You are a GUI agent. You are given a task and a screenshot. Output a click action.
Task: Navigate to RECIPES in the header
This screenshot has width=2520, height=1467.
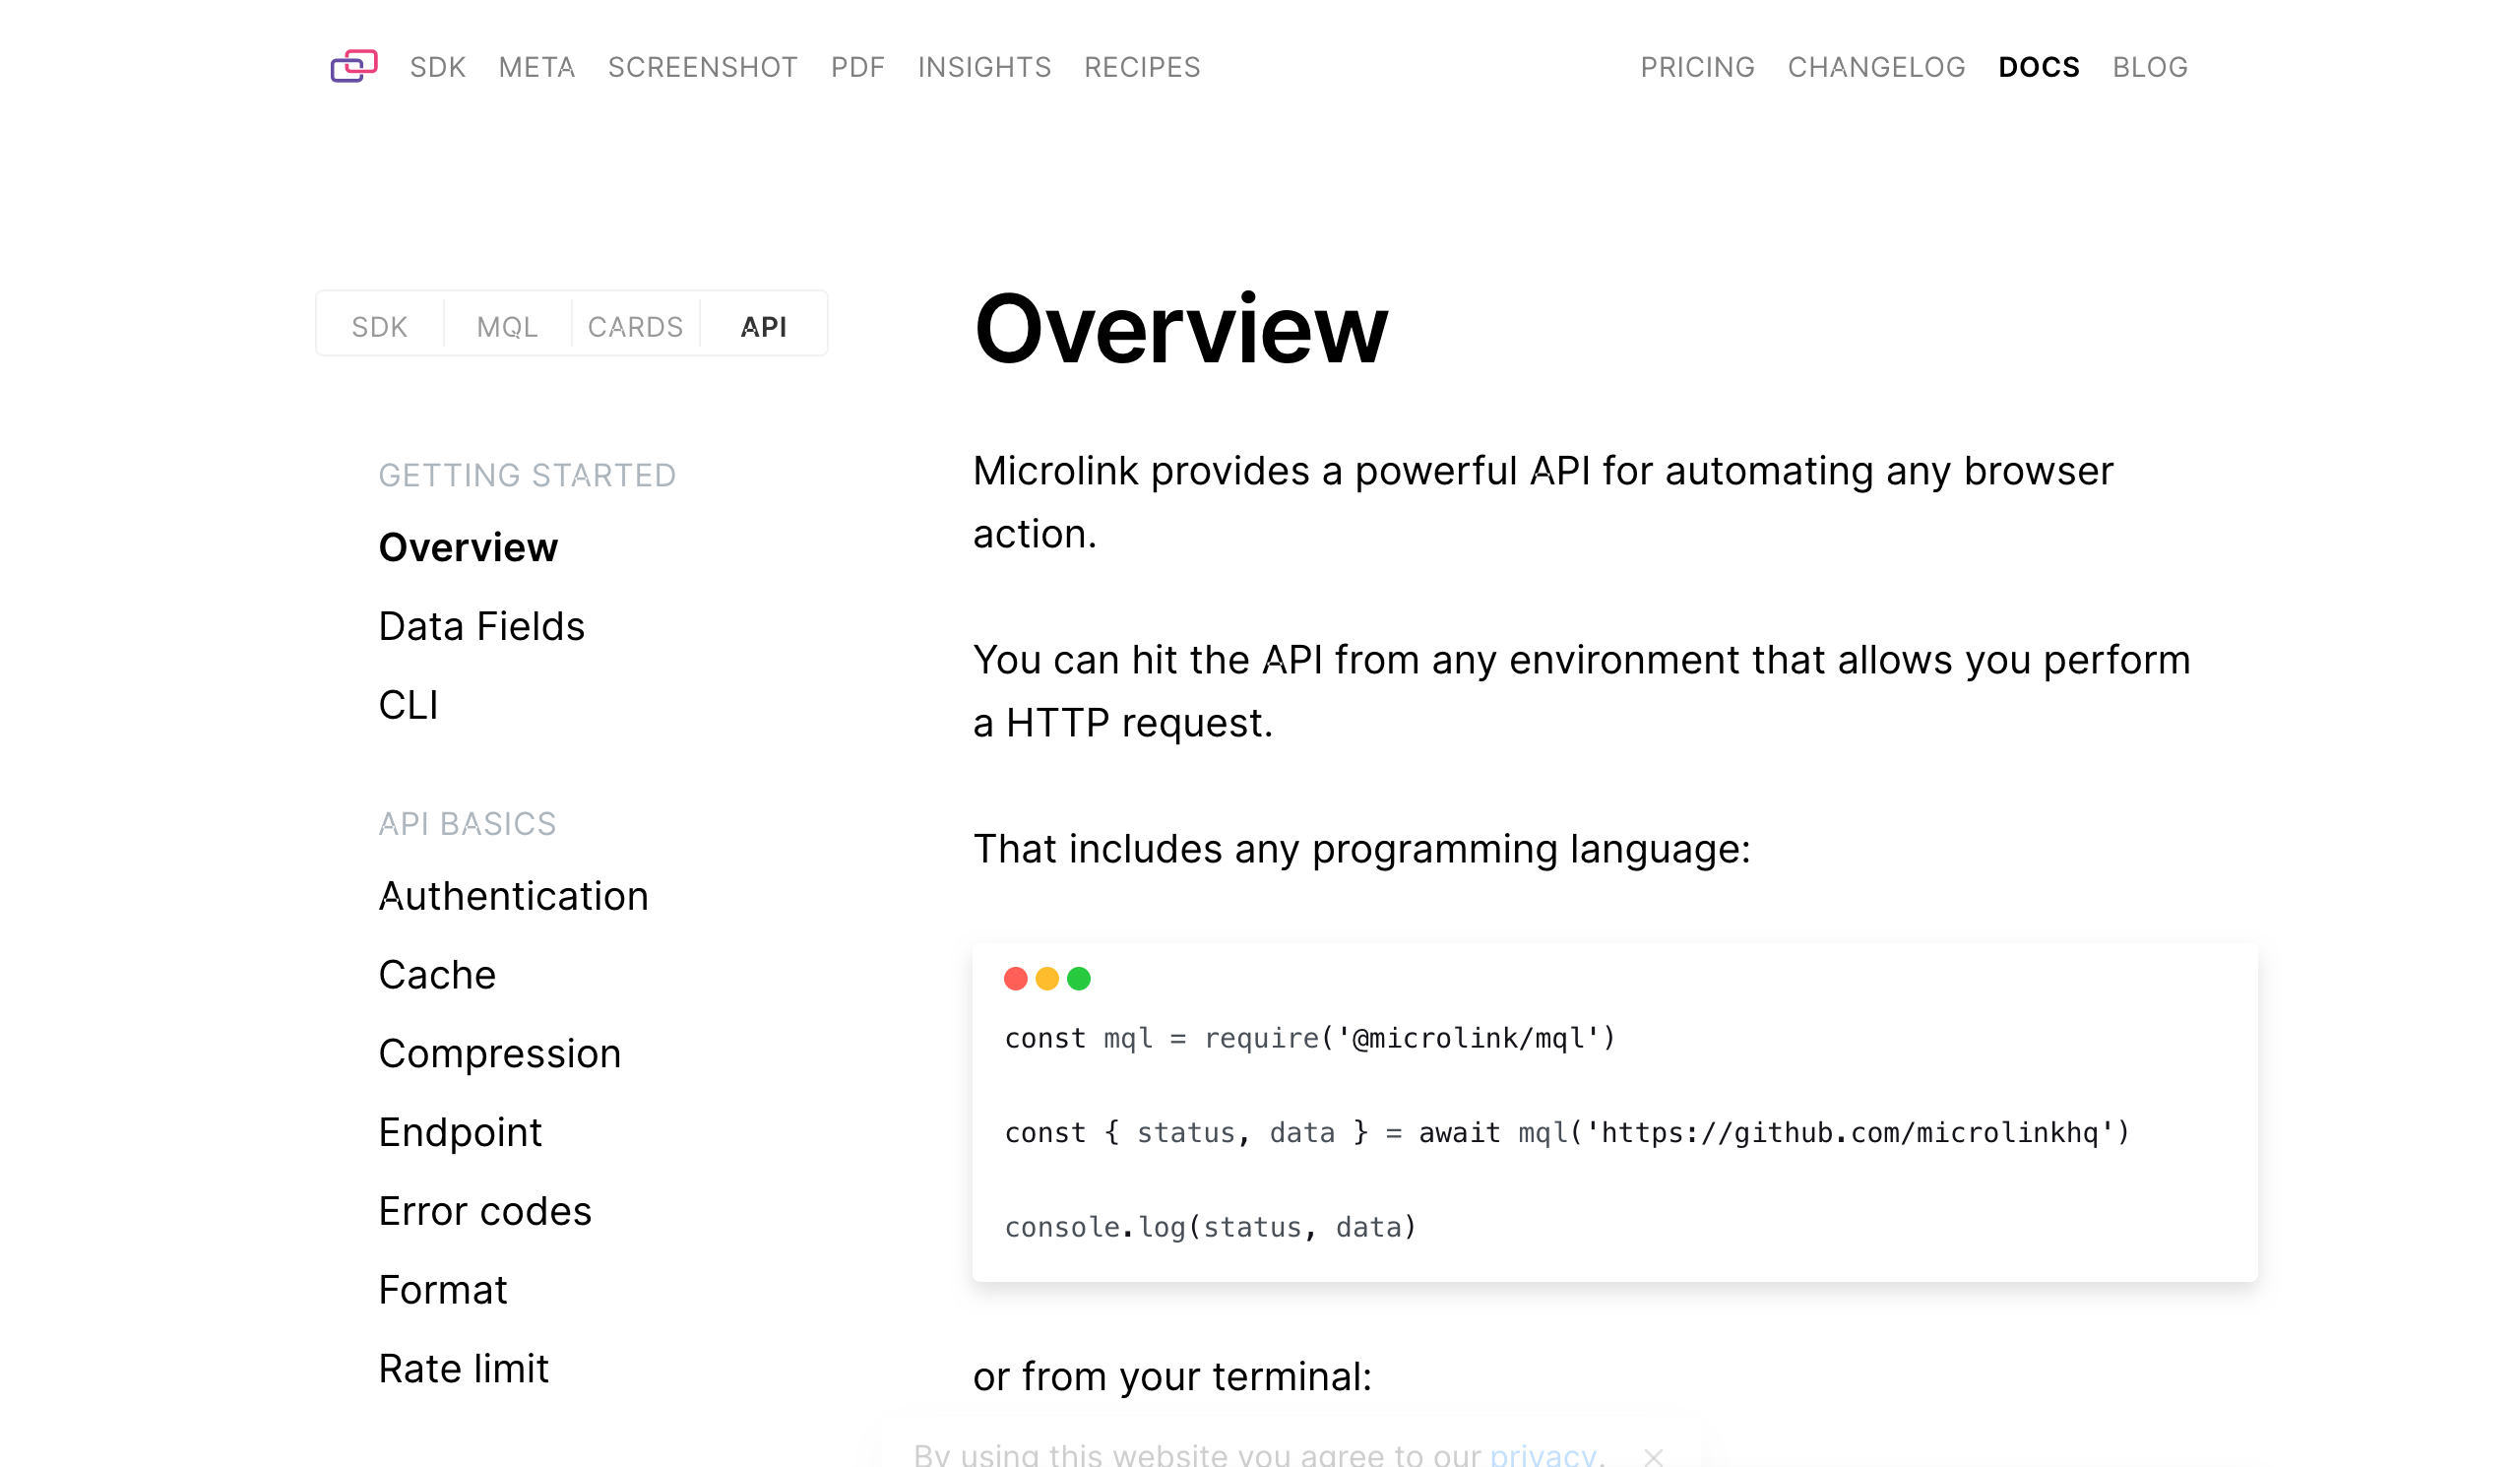[1142, 67]
